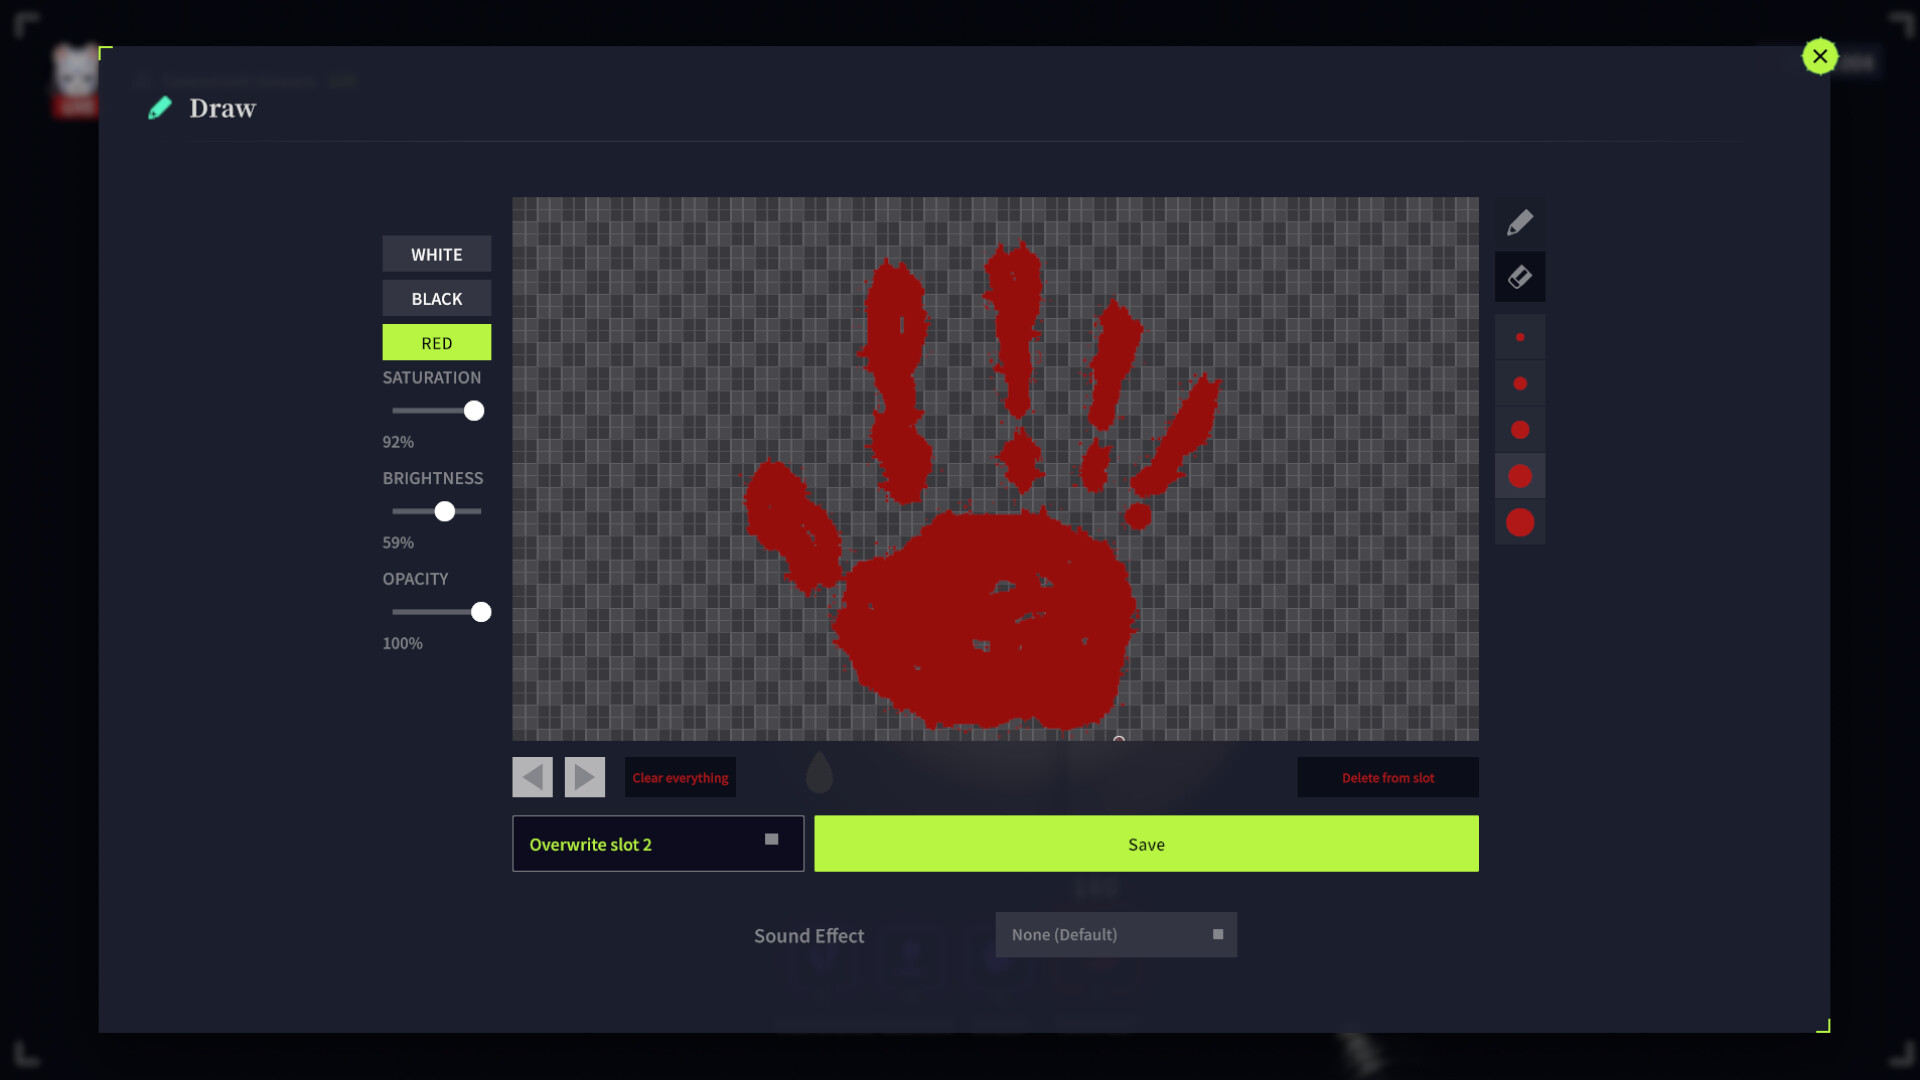Image resolution: width=1920 pixels, height=1080 pixels.
Task: Select the RED color option
Action: 437,342
